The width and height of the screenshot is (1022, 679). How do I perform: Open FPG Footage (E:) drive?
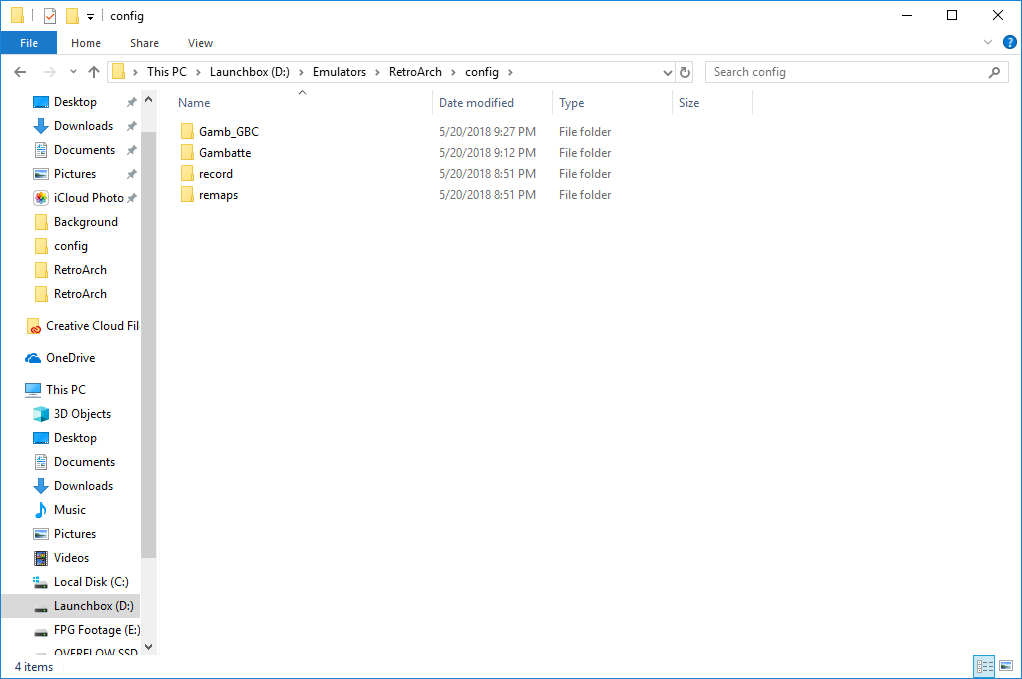pos(96,630)
